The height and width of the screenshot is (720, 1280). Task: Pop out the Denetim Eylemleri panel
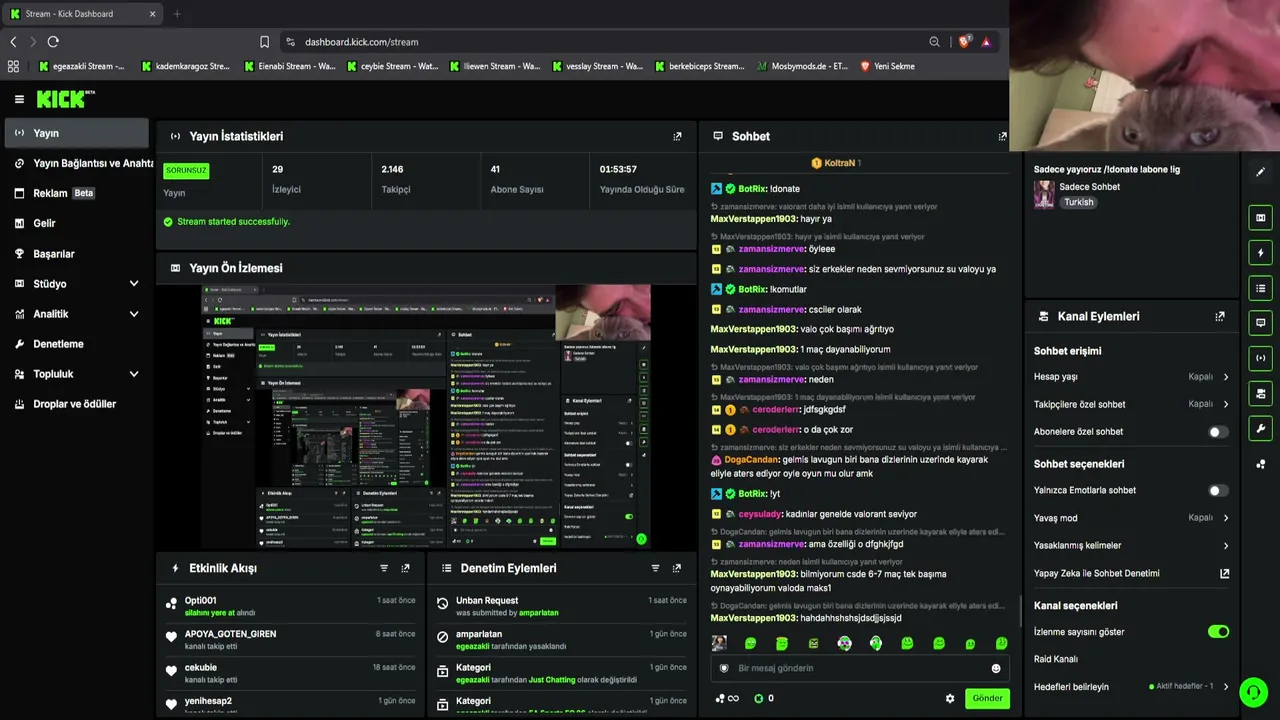click(x=677, y=568)
